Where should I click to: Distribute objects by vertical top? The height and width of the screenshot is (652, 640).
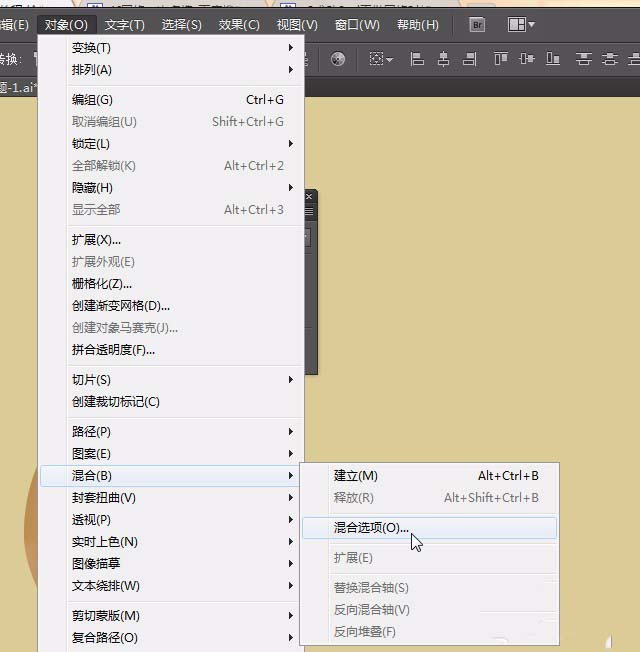pyautogui.click(x=583, y=59)
